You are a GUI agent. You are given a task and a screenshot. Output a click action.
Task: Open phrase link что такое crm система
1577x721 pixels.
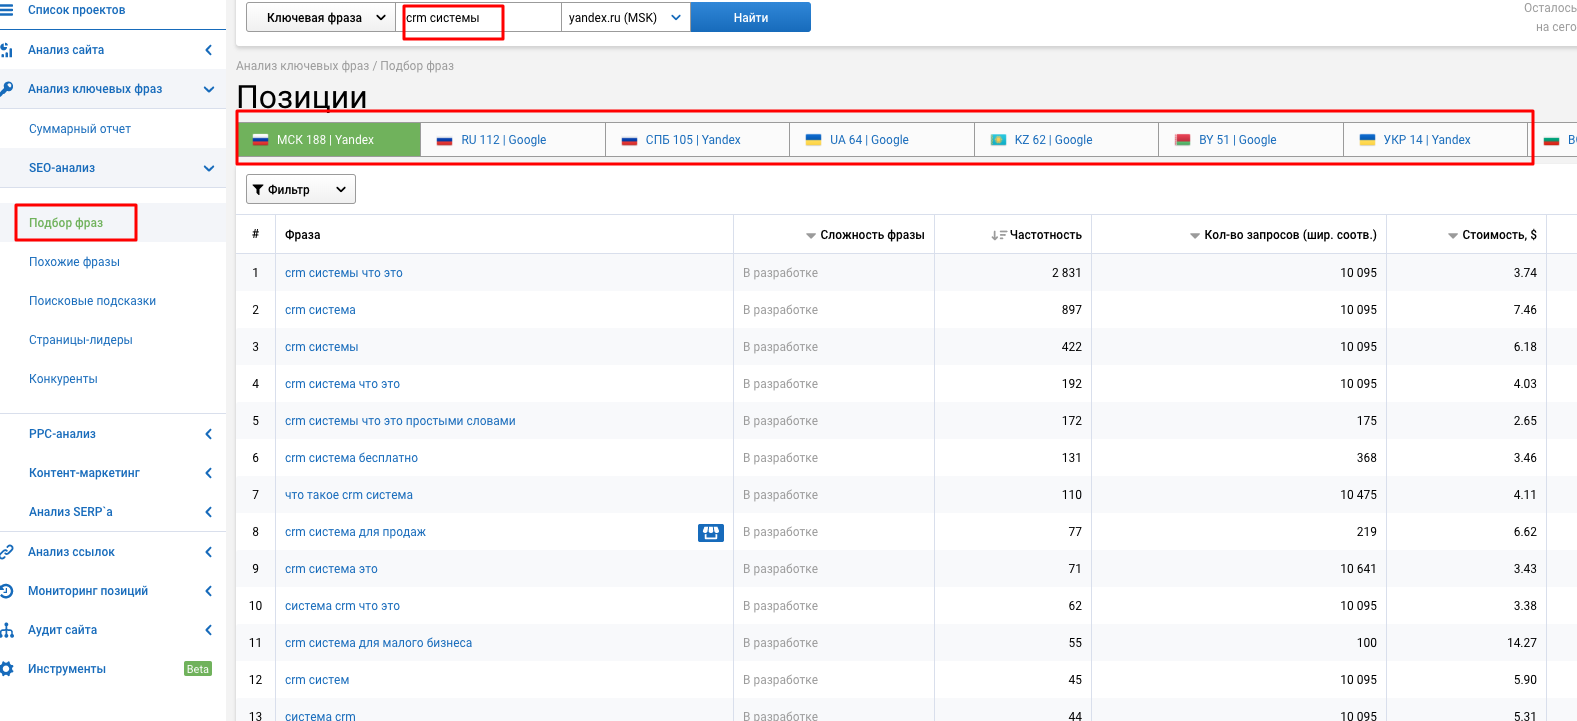(x=349, y=495)
